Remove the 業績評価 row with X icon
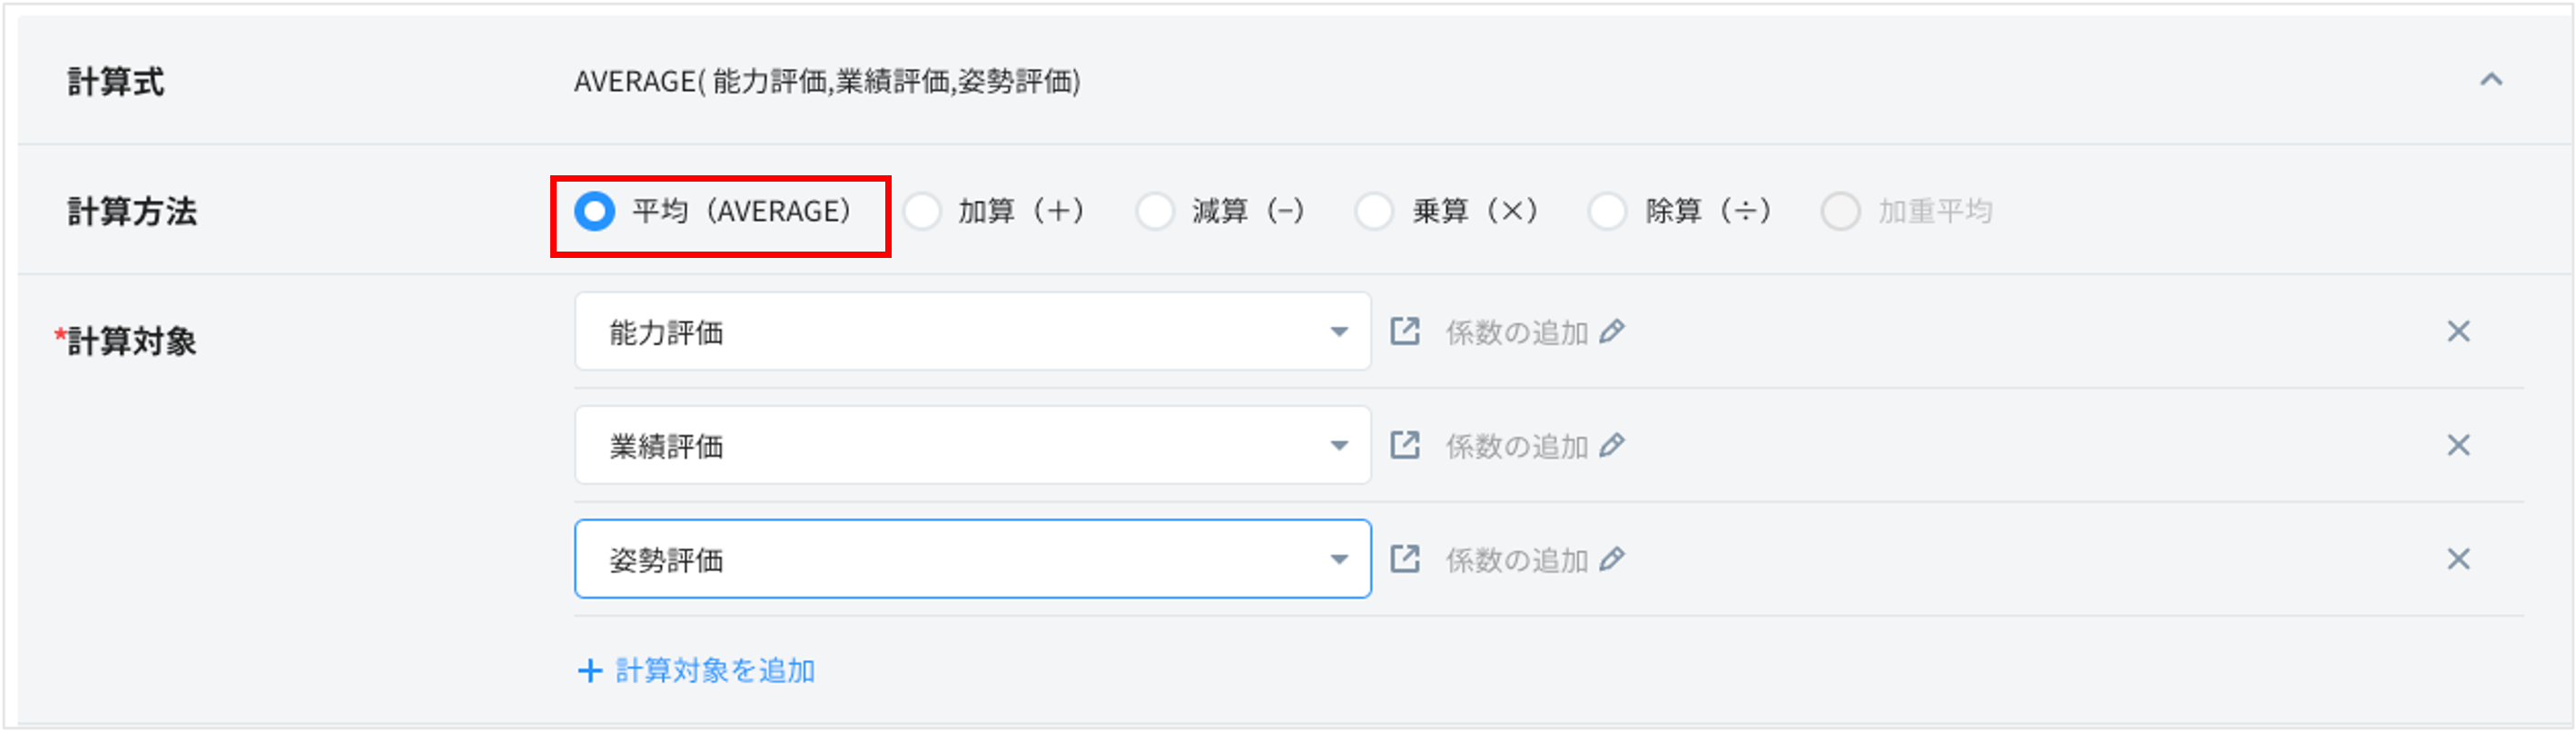 (2458, 445)
